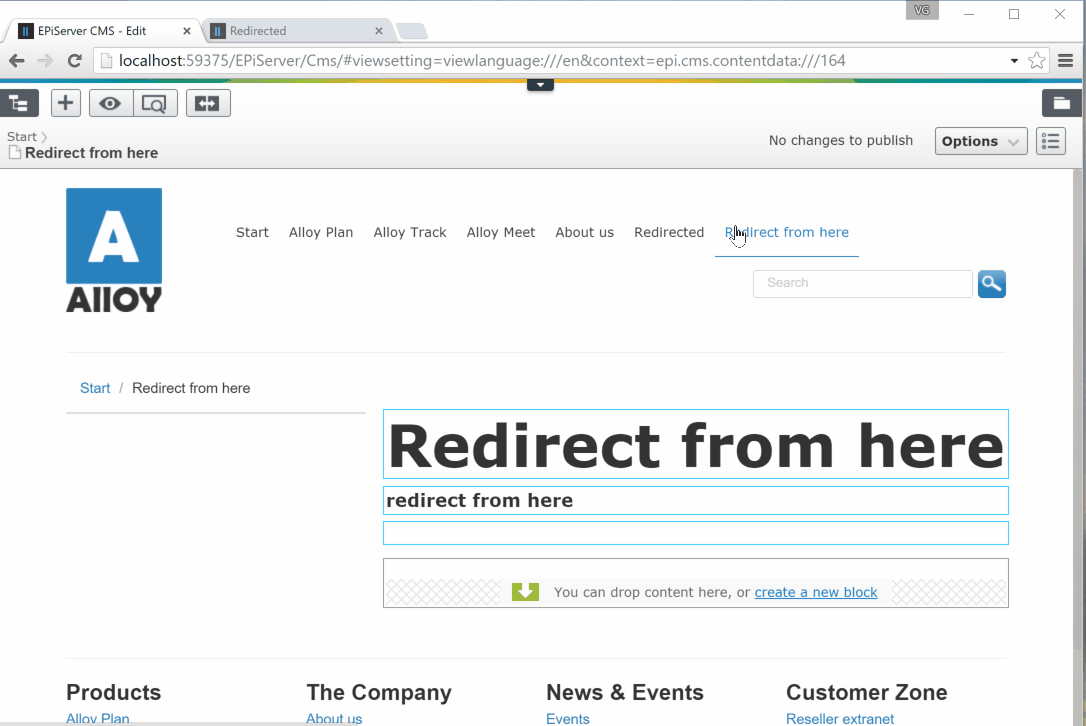Click the blue search magnifier button

coord(992,284)
